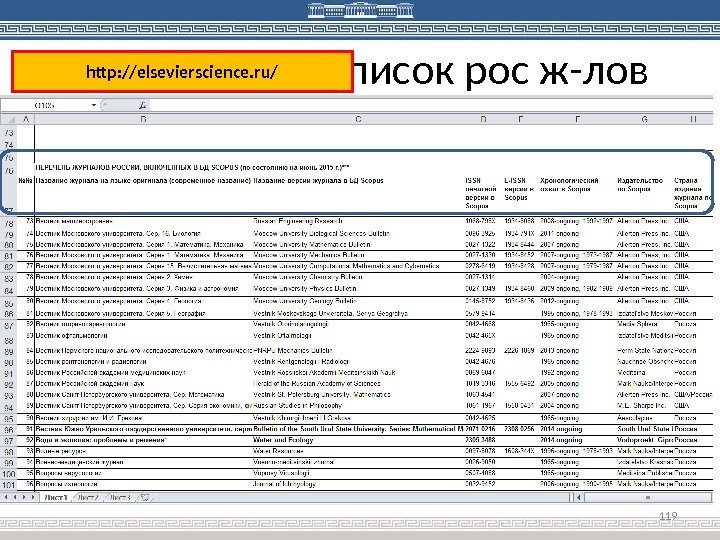The width and height of the screenshot is (720, 540).
Task: Select column A header
Action: pyautogui.click(x=26, y=119)
